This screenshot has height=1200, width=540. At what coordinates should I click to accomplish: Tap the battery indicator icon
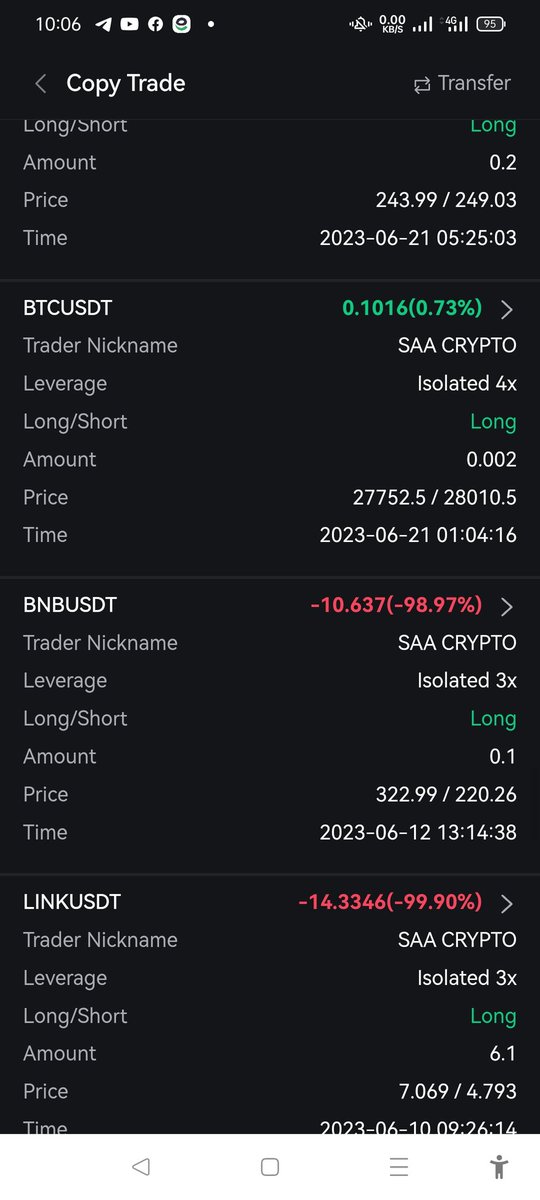pyautogui.click(x=490, y=24)
